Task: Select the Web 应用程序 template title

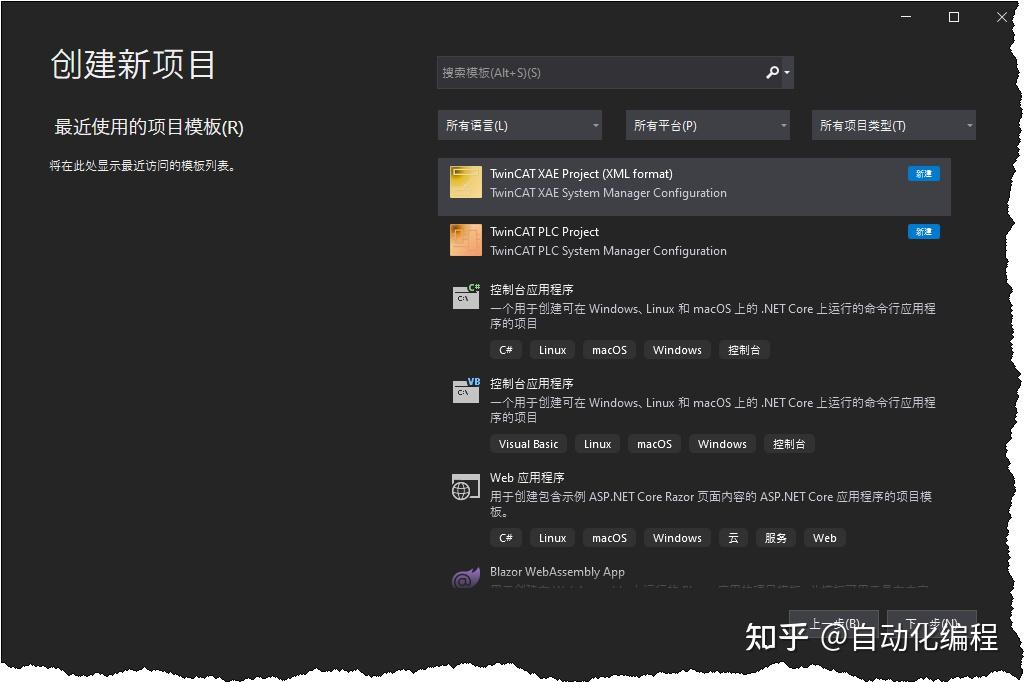Action: 527,478
